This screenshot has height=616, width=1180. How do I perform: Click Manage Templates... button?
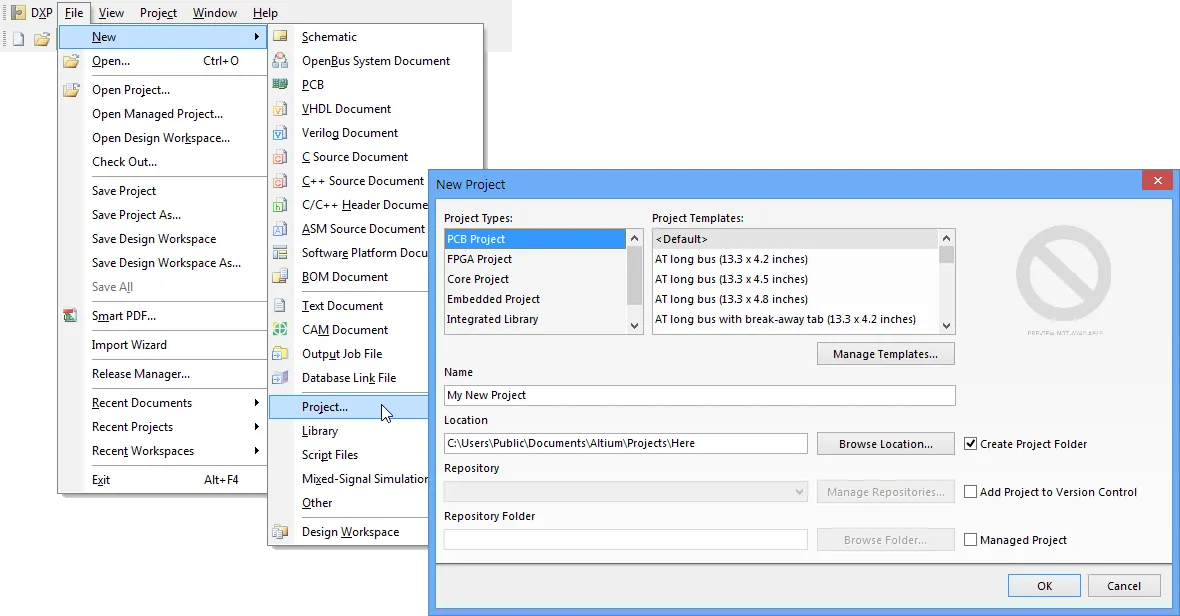886,354
